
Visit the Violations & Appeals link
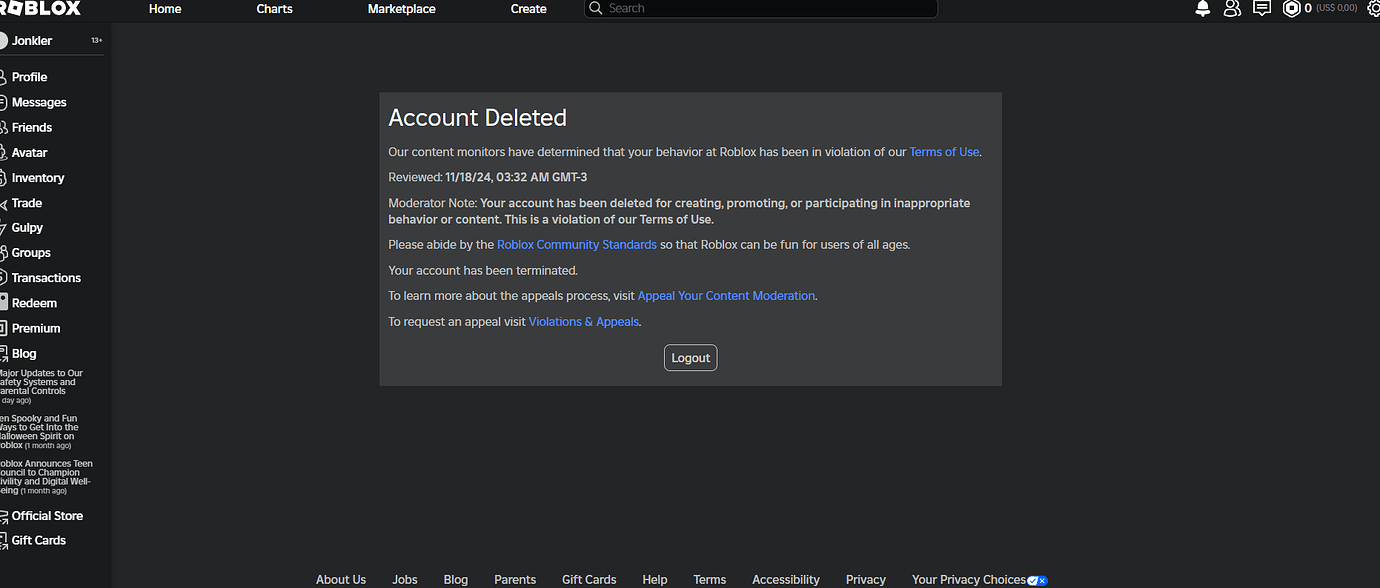(x=583, y=321)
